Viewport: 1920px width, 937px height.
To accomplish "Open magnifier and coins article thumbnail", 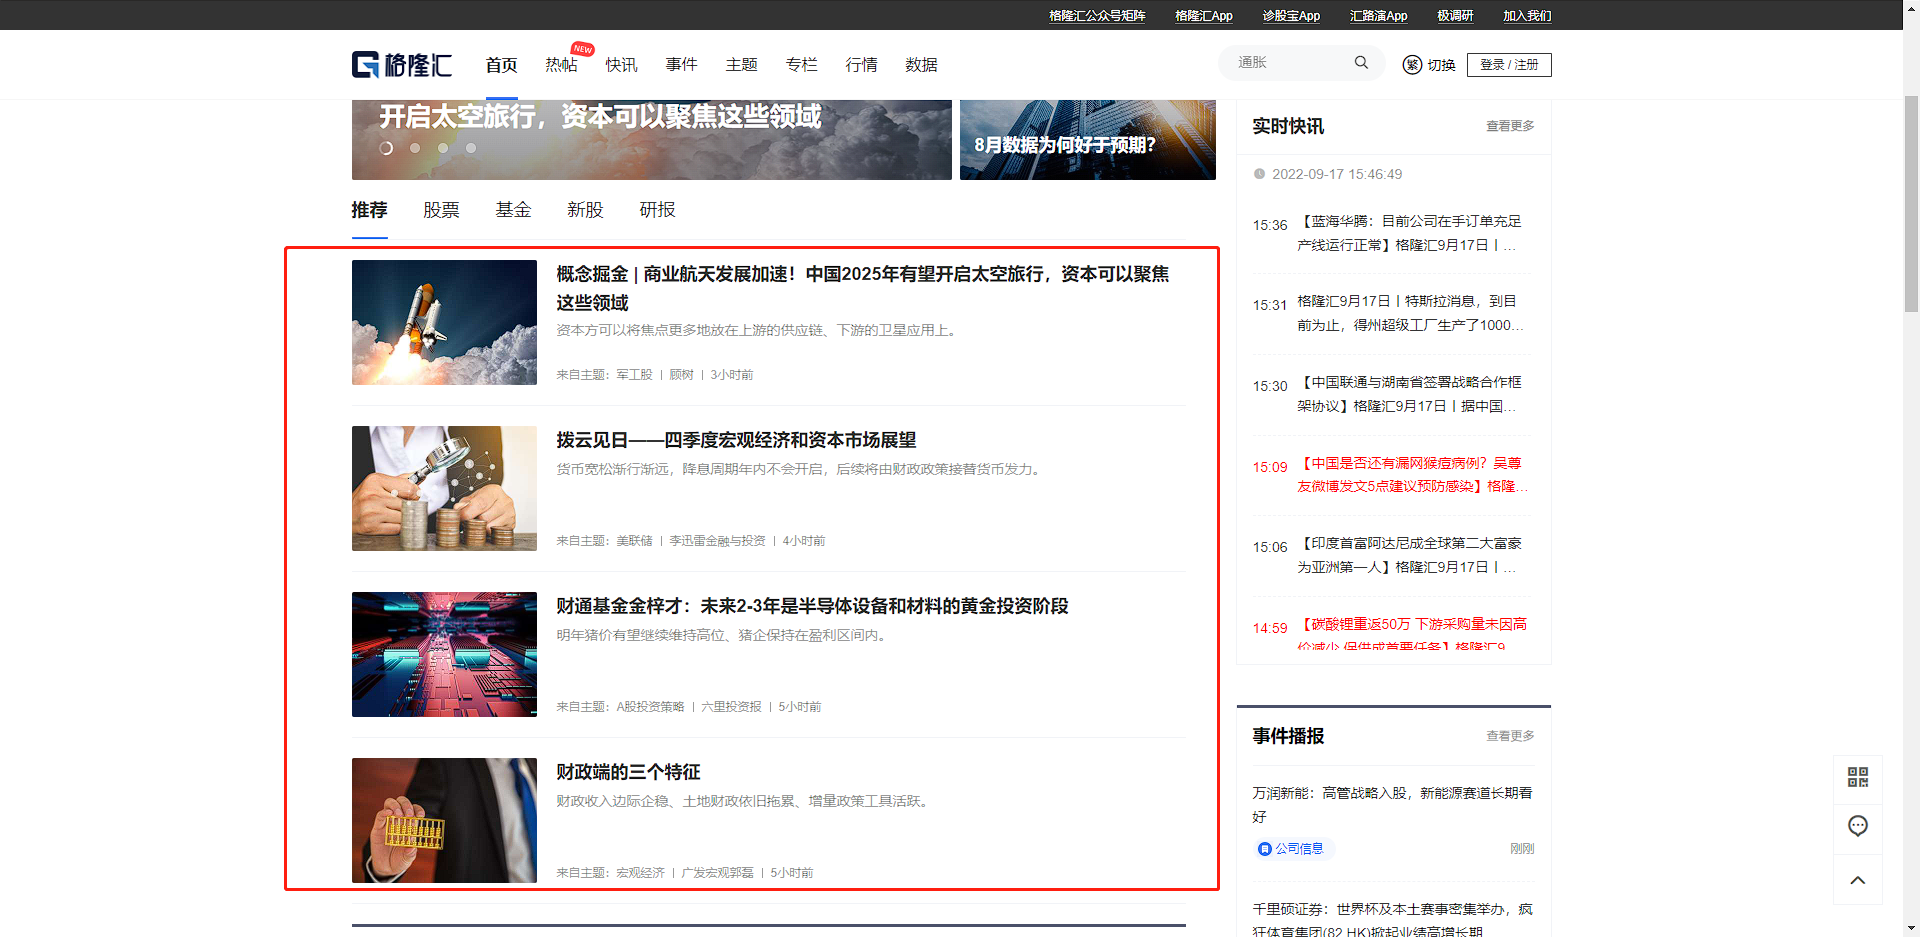I will 444,488.
